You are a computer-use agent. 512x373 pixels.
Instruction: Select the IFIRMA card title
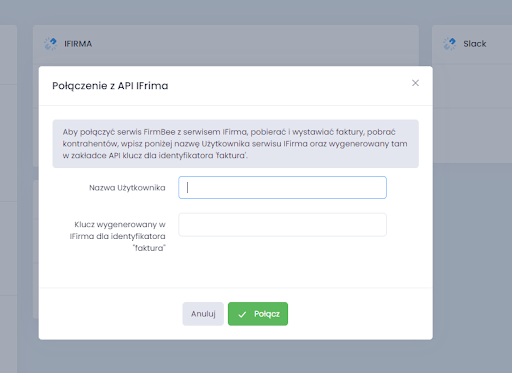(78, 44)
